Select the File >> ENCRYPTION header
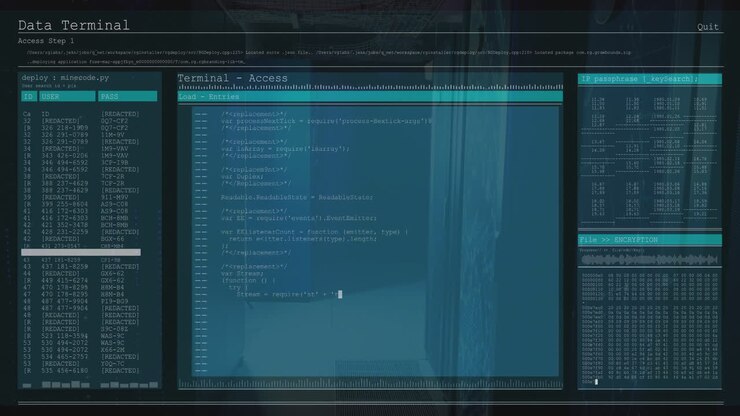This screenshot has height=416, width=740. tap(650, 240)
